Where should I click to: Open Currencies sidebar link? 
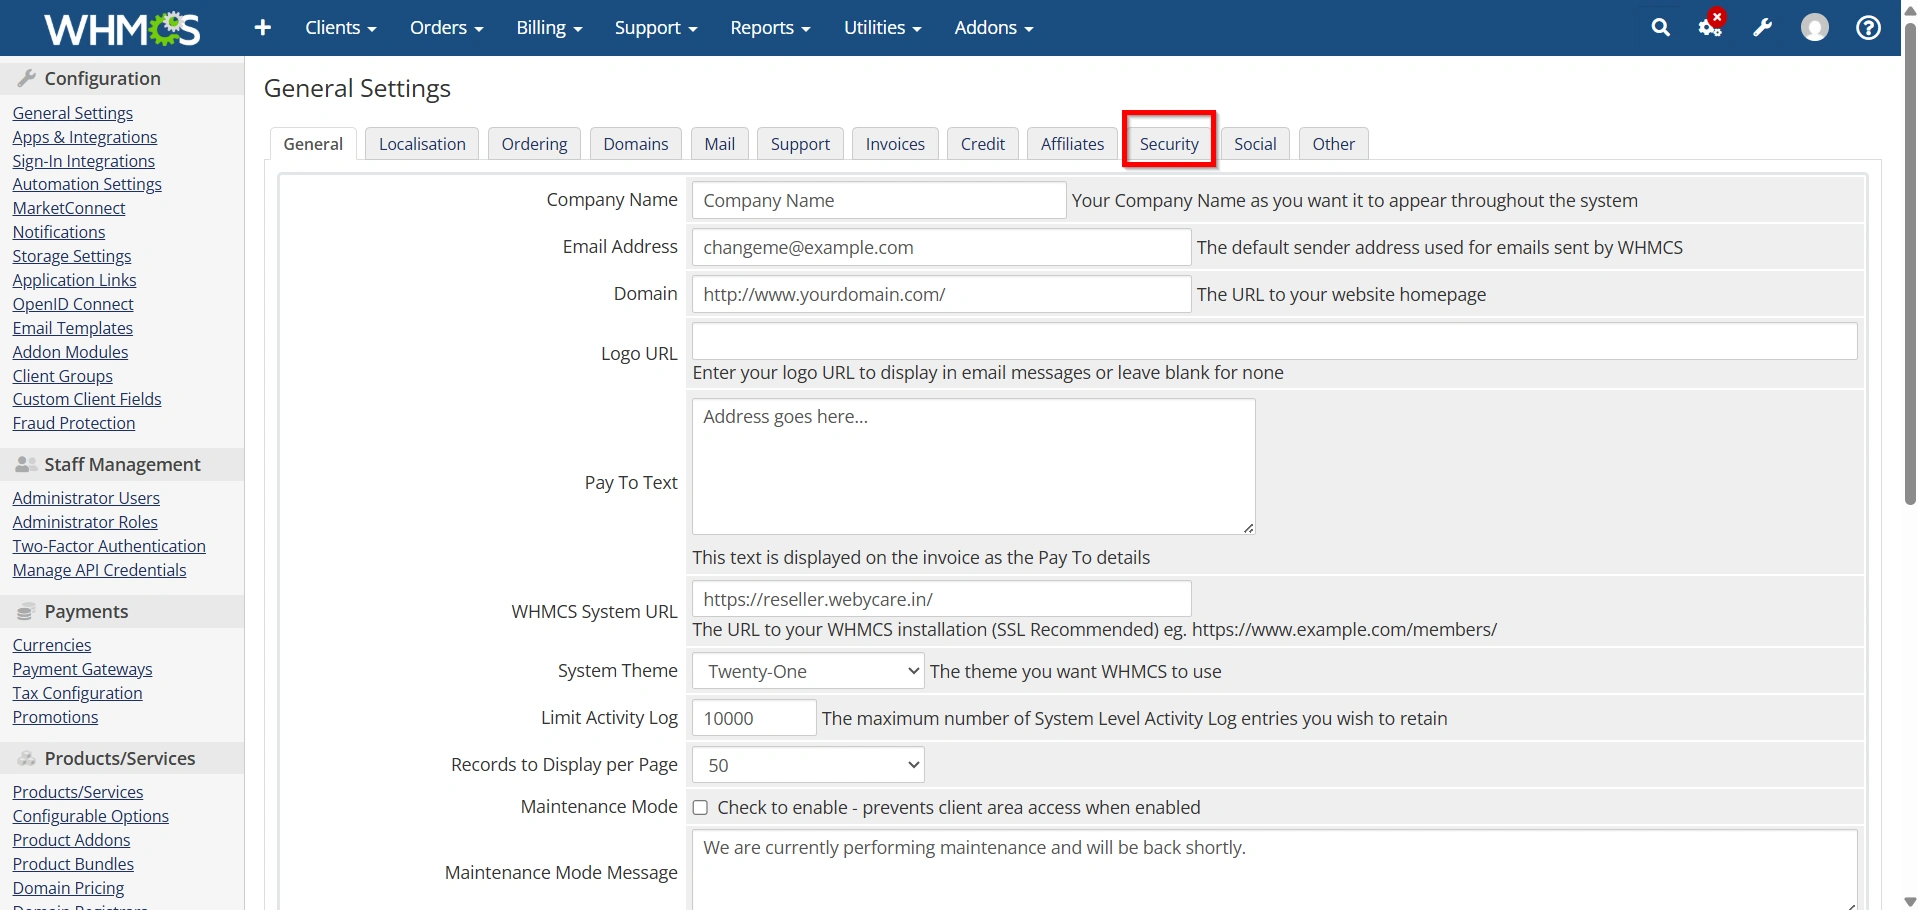[52, 645]
